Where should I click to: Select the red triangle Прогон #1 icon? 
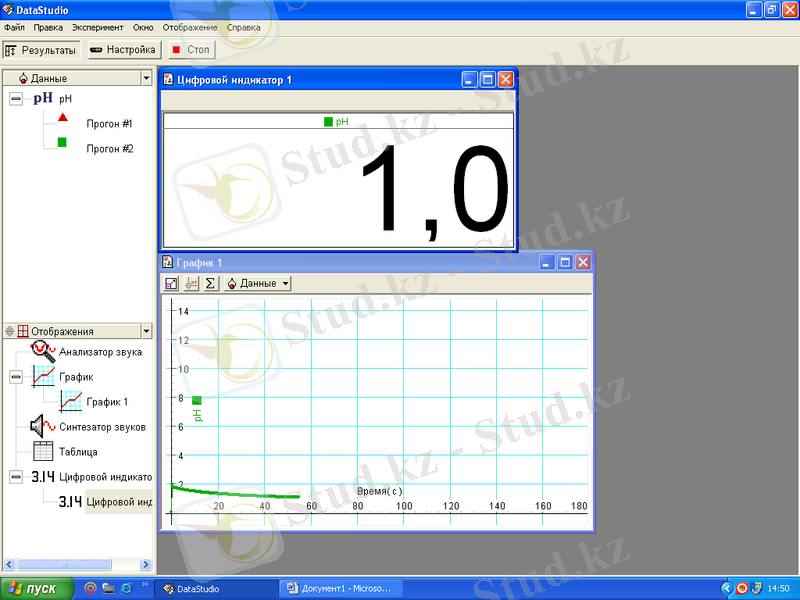62,118
